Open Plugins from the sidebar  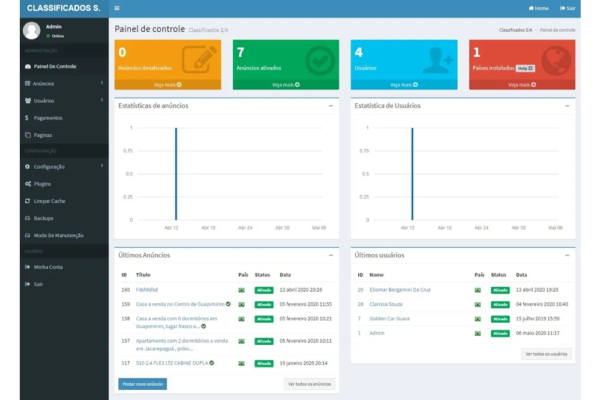(x=42, y=184)
